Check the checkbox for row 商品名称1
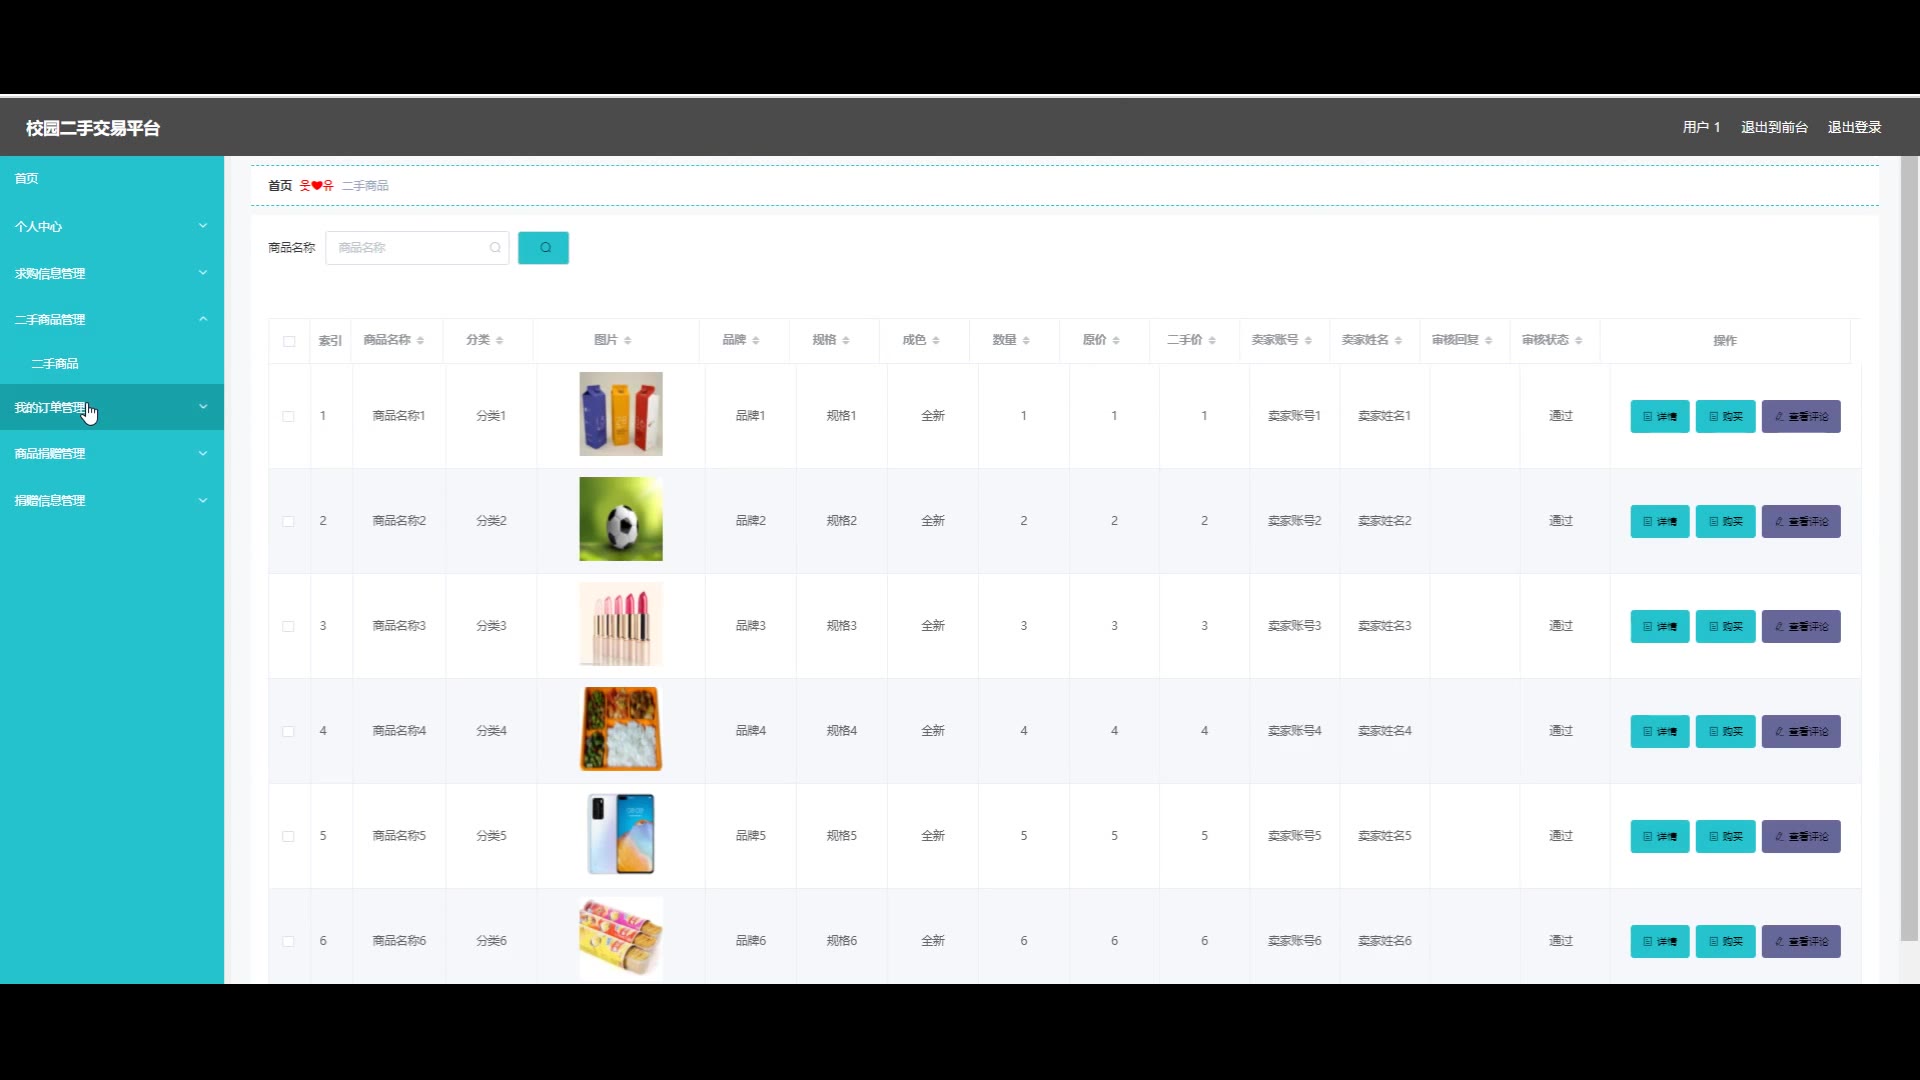 click(288, 416)
